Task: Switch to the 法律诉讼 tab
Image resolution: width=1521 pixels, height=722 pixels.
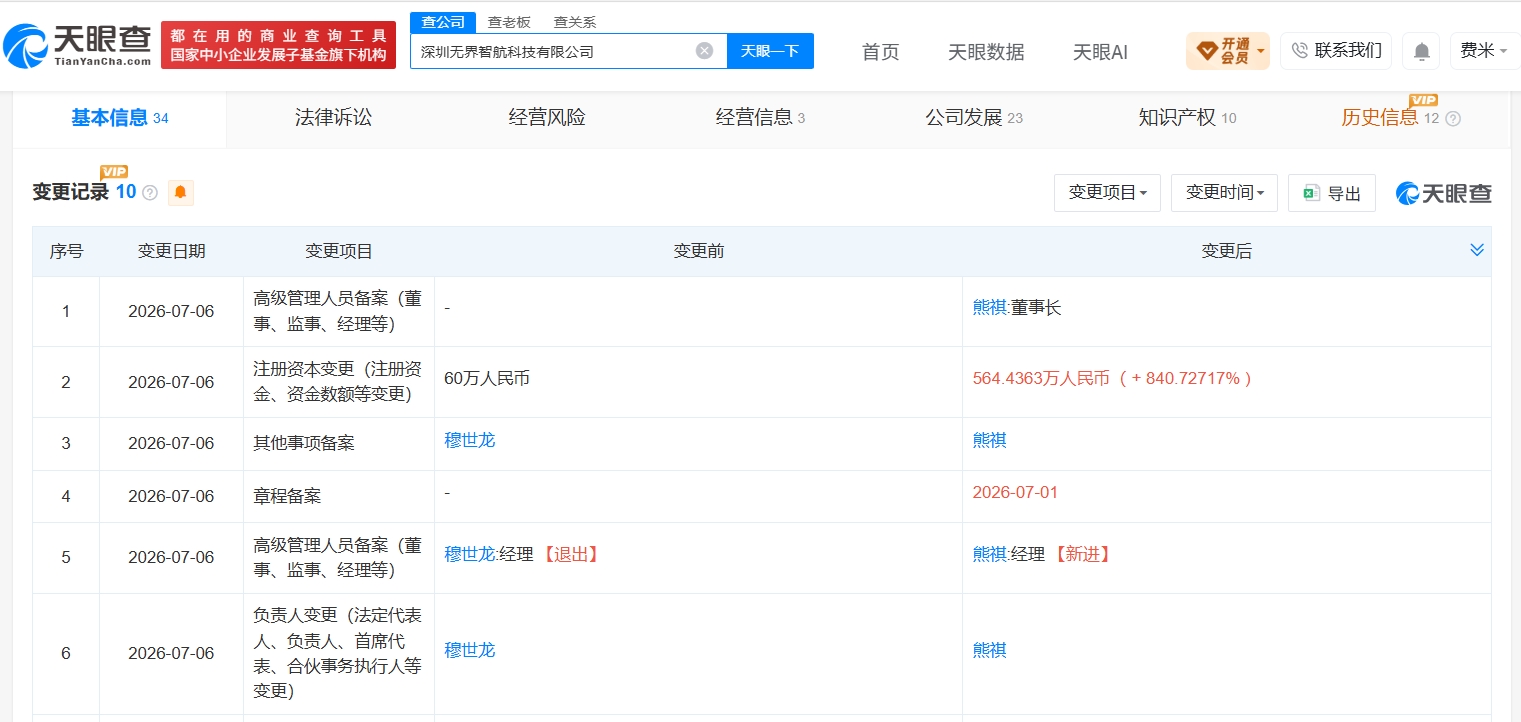Action: coord(333,118)
